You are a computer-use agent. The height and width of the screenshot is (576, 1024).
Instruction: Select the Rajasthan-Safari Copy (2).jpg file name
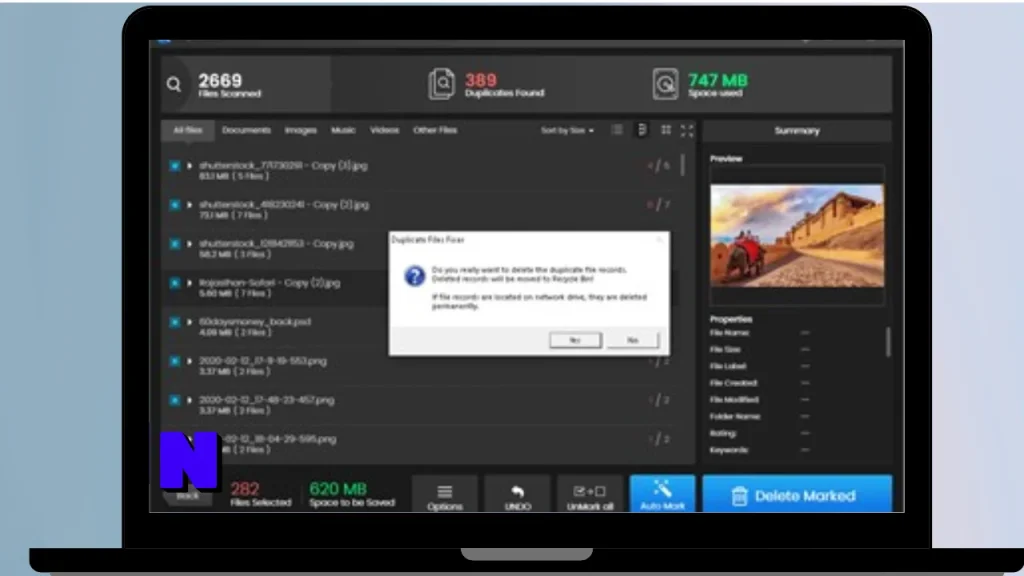tap(269, 283)
